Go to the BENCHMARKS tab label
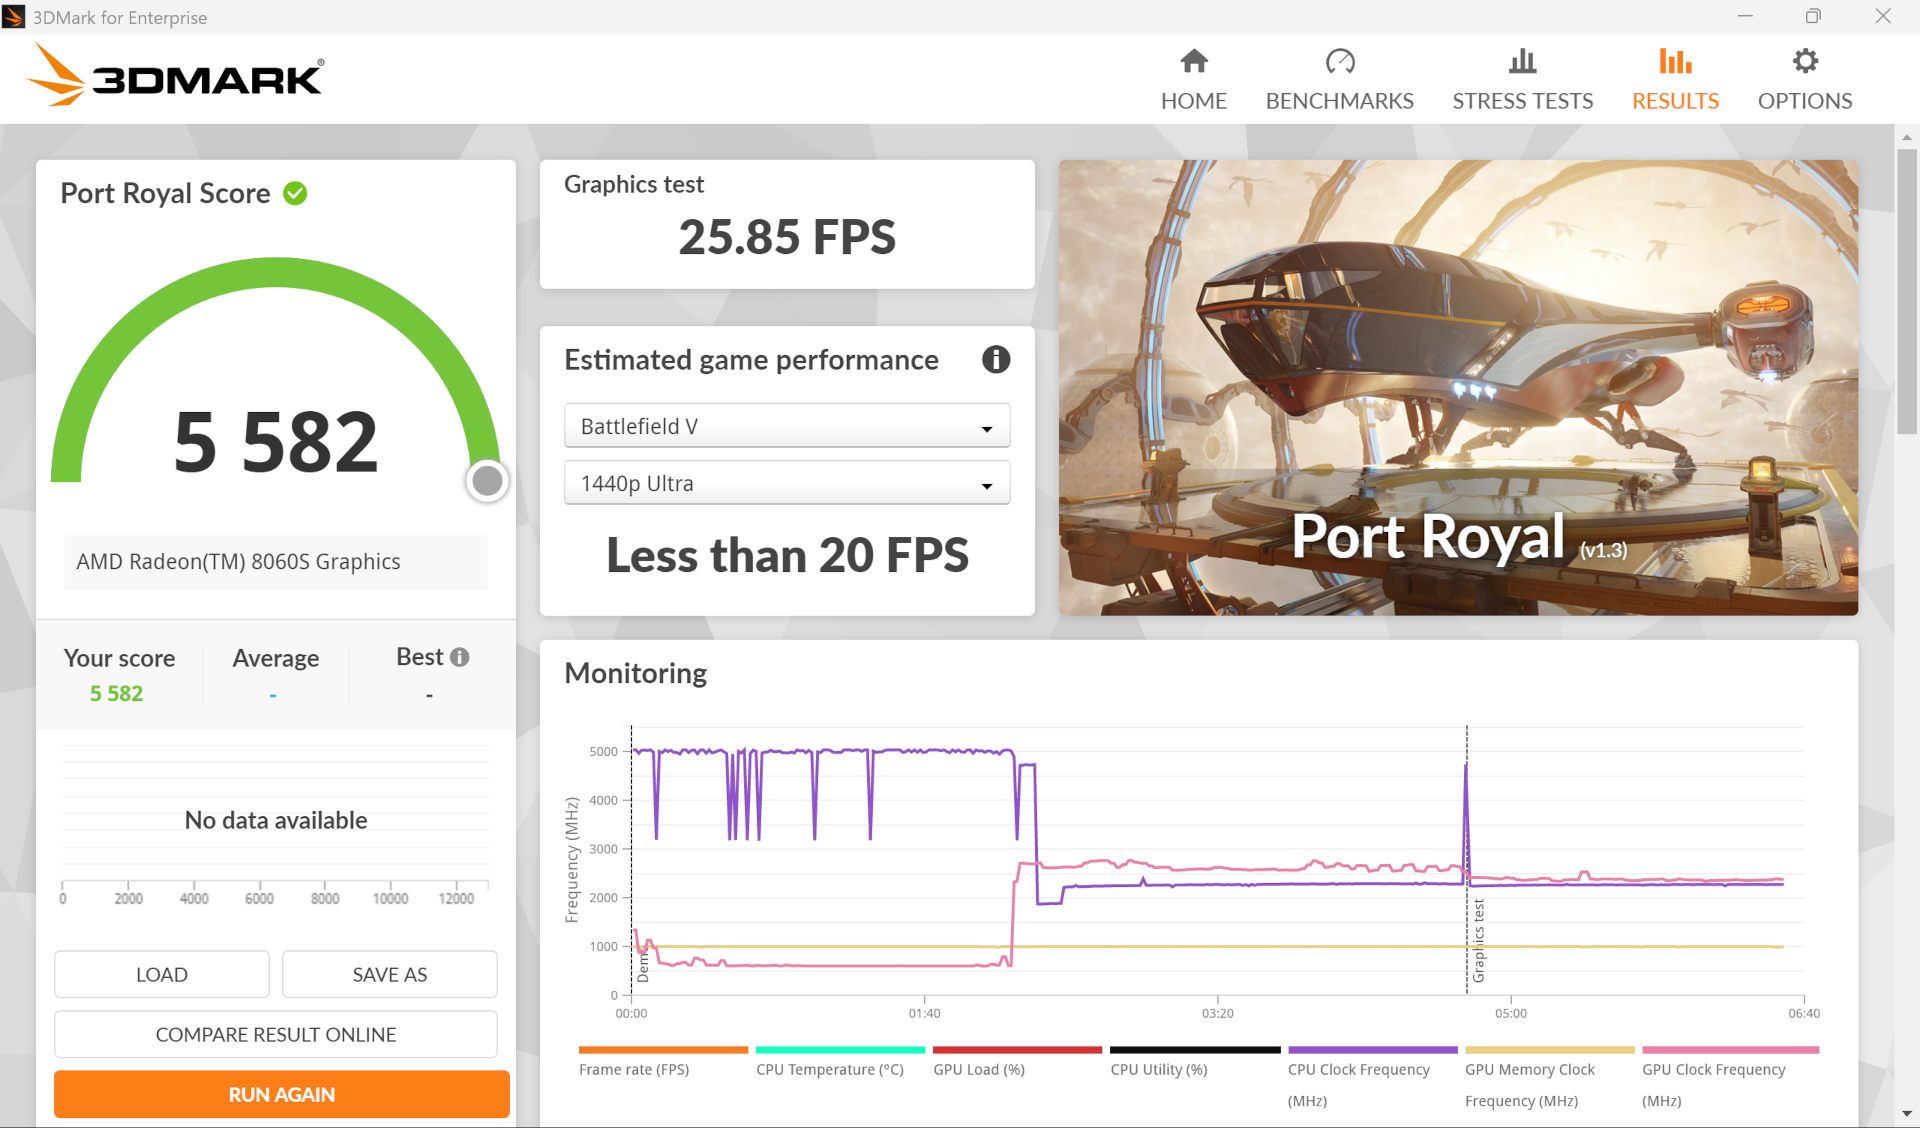 click(x=1339, y=101)
